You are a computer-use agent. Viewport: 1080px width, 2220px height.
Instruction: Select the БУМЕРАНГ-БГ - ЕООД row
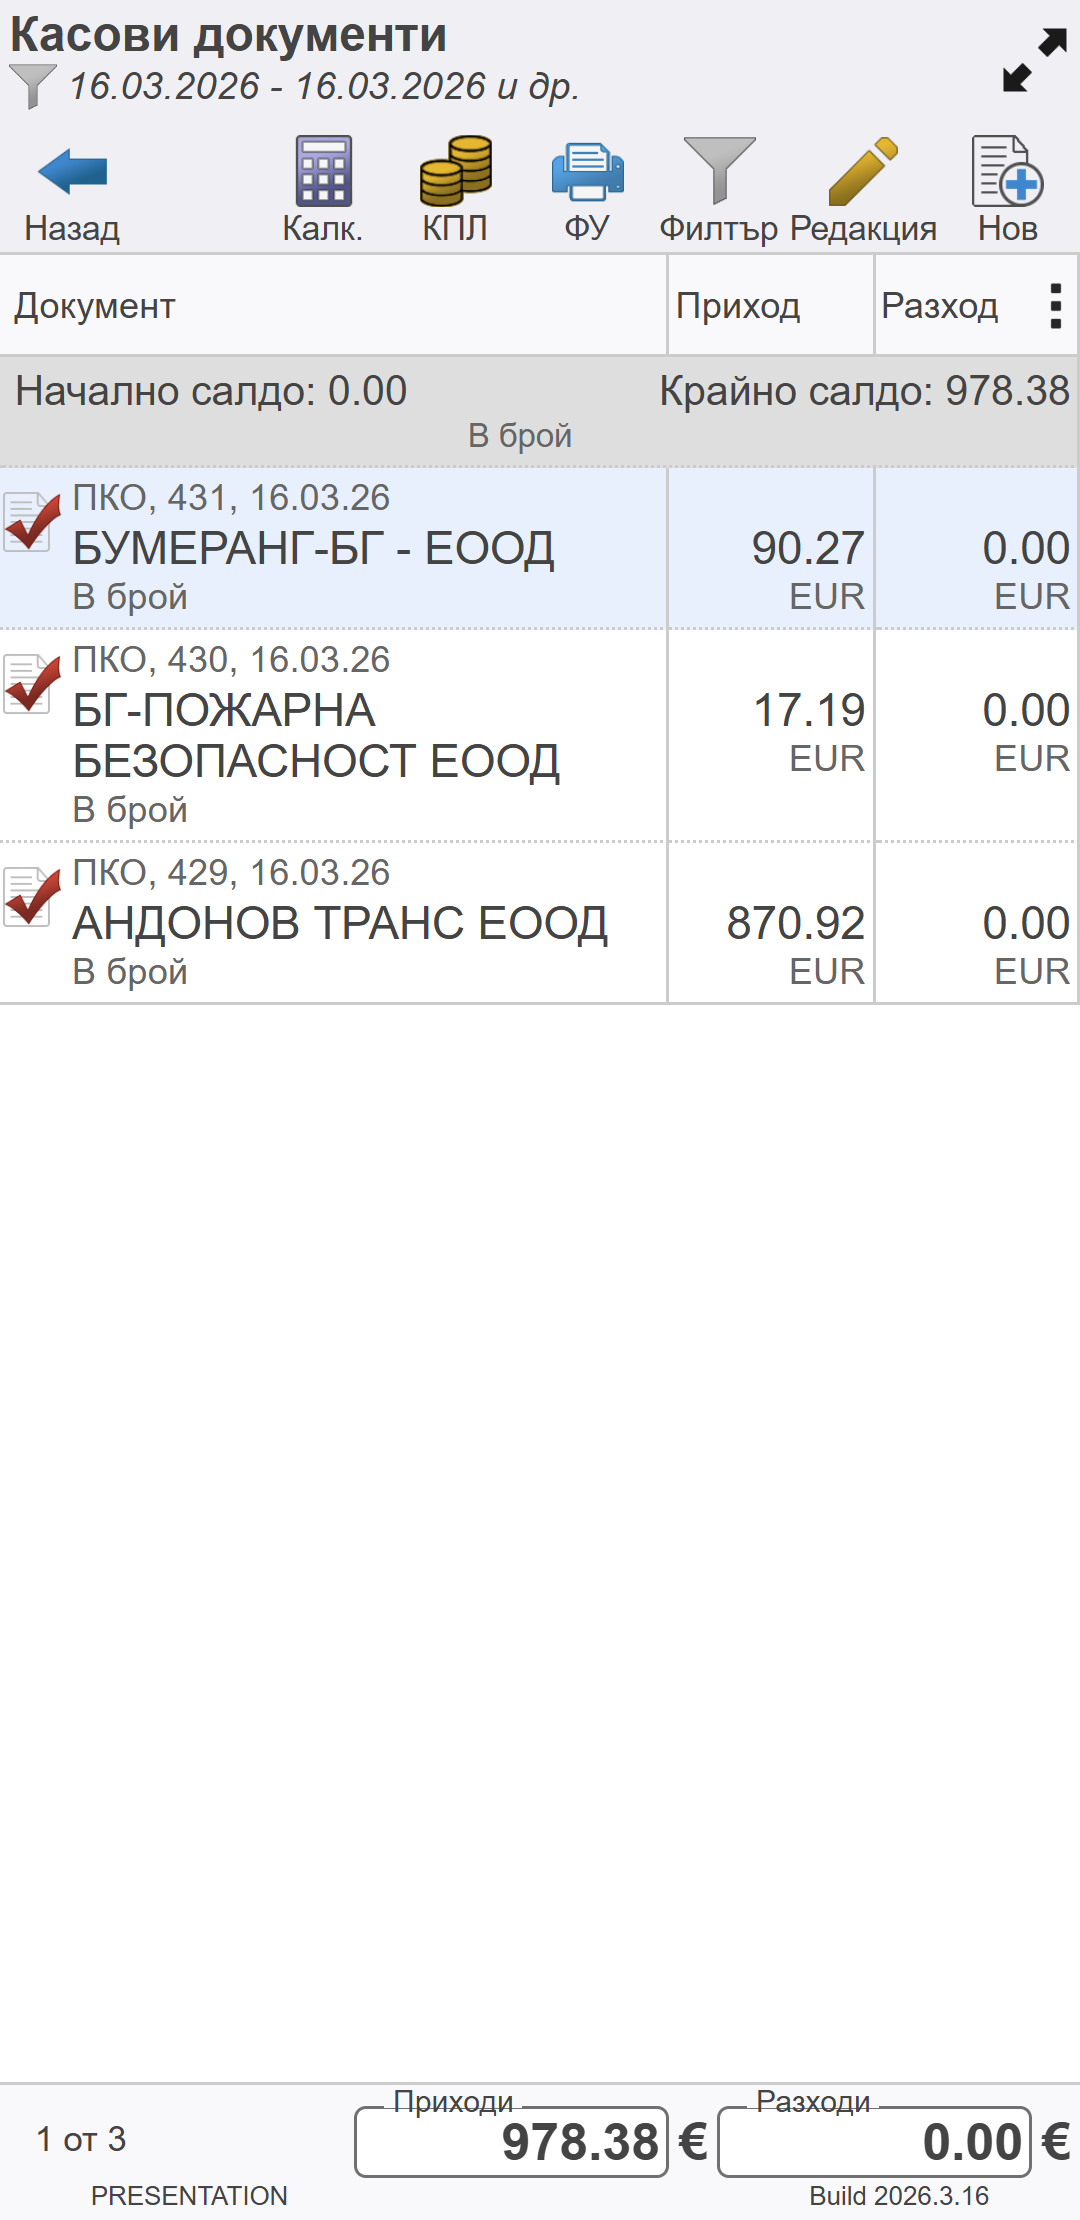[314, 548]
